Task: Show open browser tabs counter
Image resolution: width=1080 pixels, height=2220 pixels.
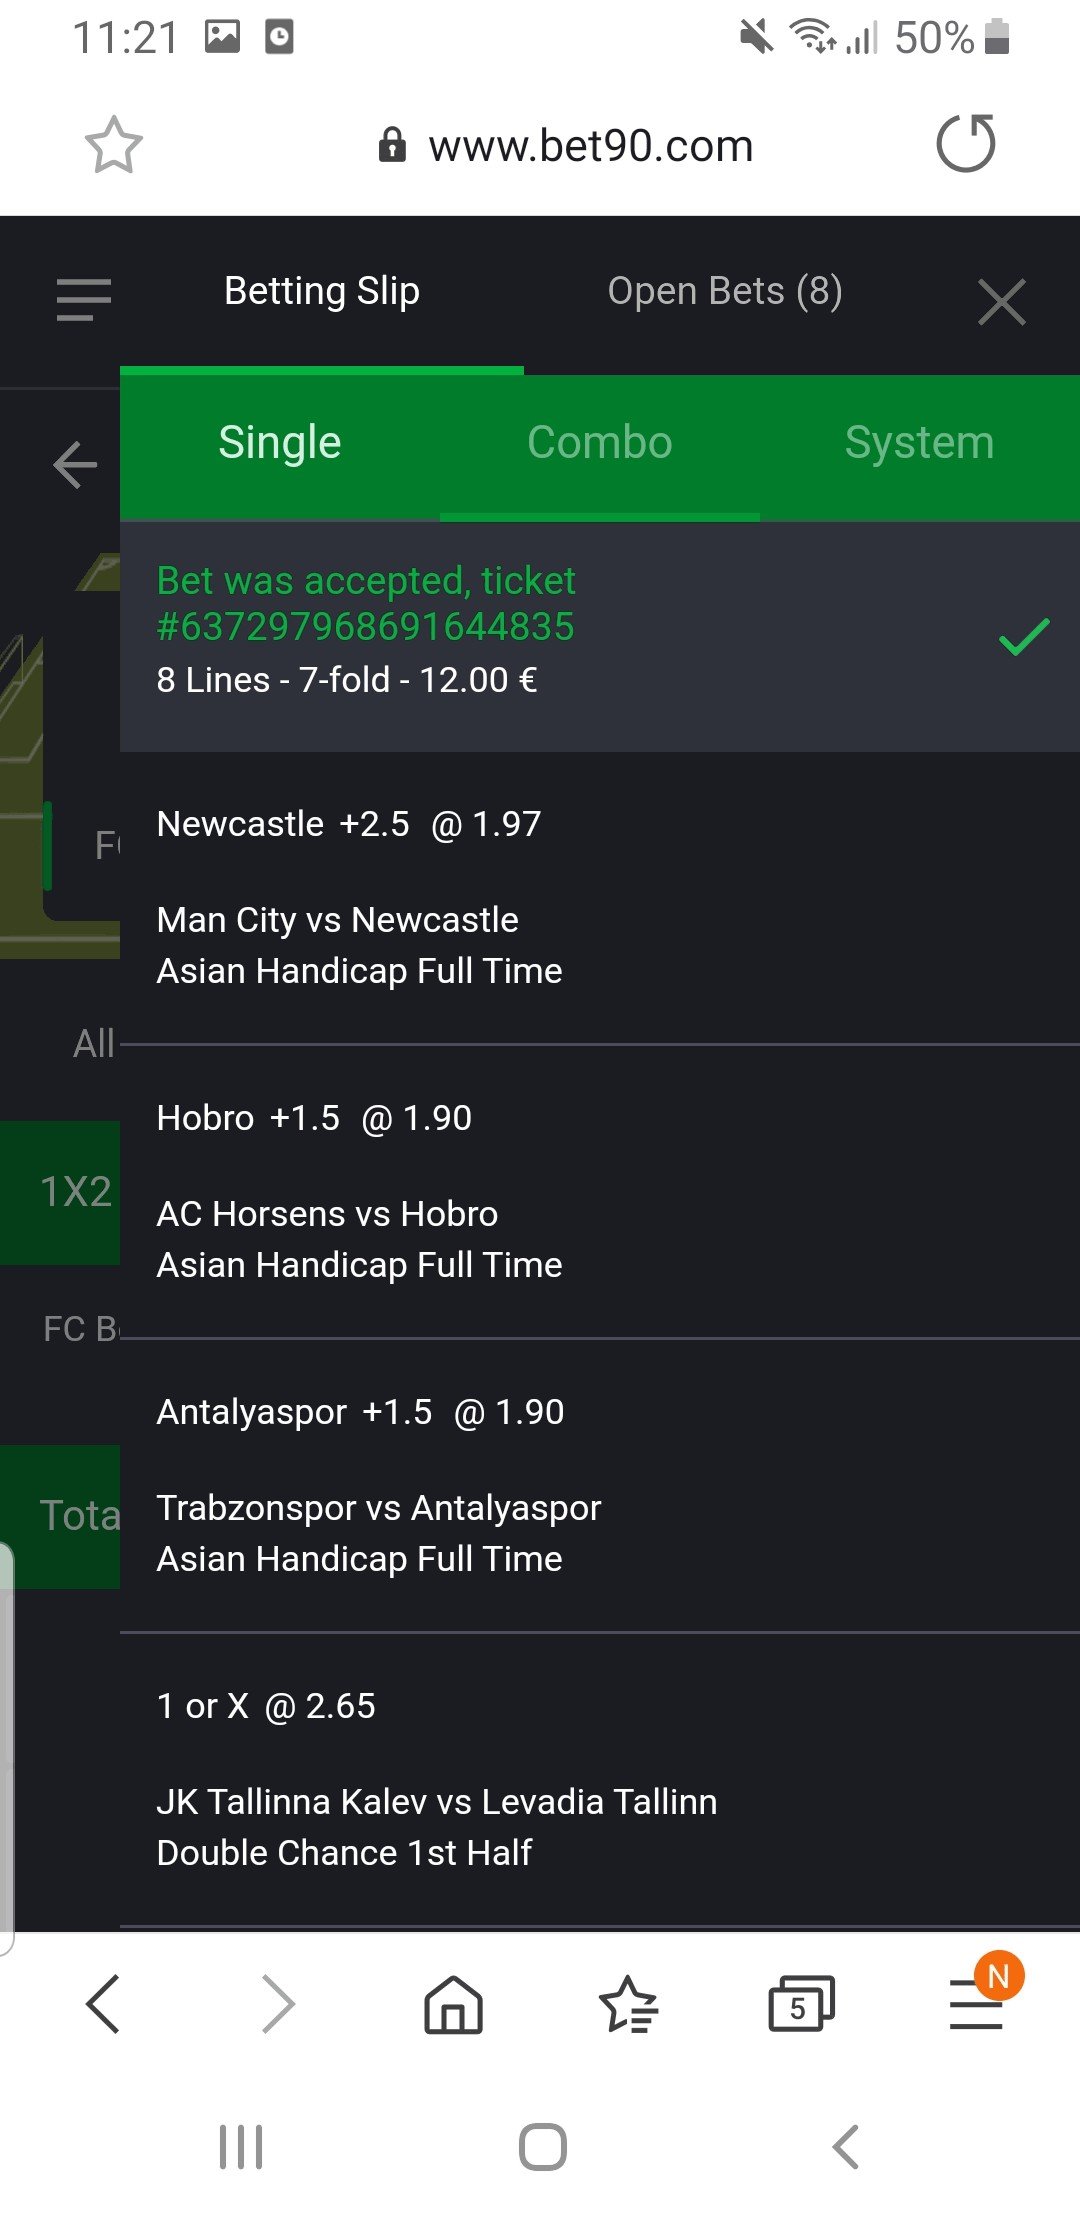Action: pyautogui.click(x=801, y=2004)
